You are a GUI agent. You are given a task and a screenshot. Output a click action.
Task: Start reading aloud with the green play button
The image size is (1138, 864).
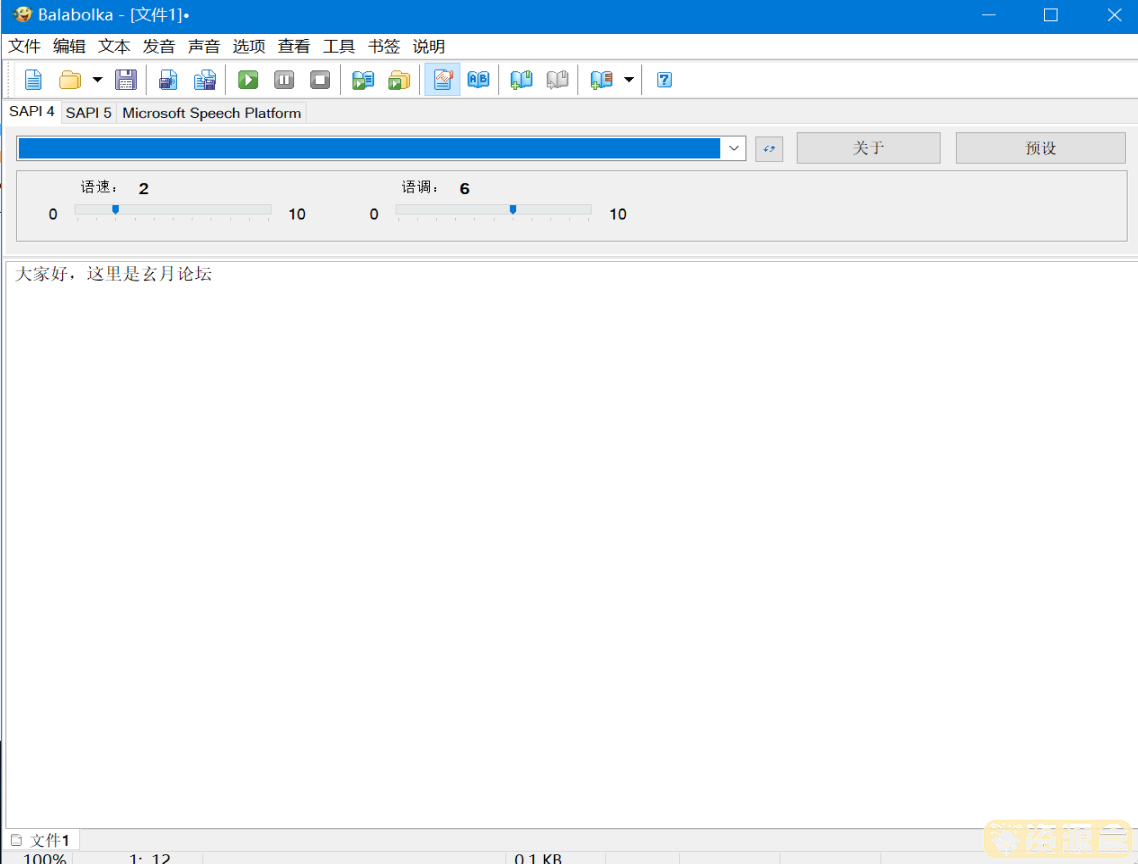tap(248, 79)
